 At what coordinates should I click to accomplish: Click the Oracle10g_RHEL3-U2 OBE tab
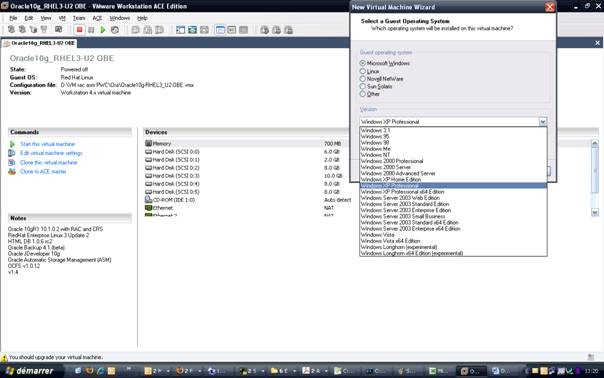click(x=39, y=43)
